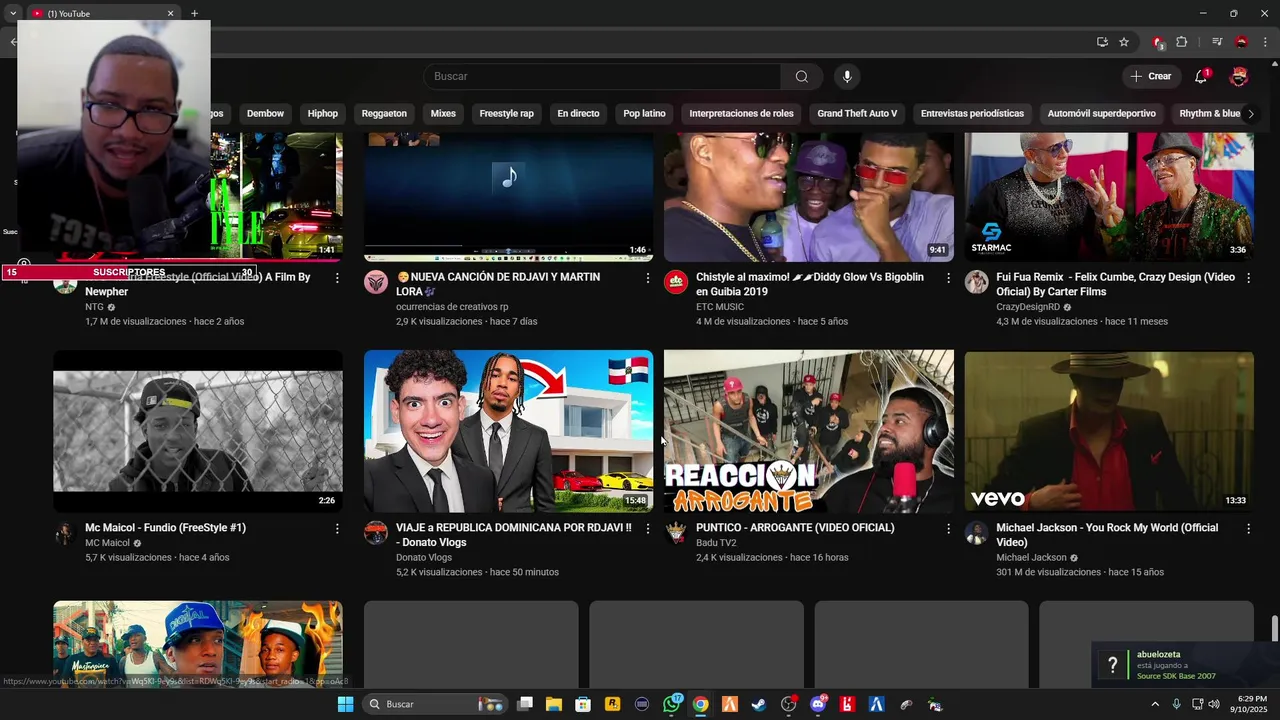The width and height of the screenshot is (1280, 720).
Task: Open options for VIAJE a REPUBLICA DOMINICANA video
Action: pos(647,528)
